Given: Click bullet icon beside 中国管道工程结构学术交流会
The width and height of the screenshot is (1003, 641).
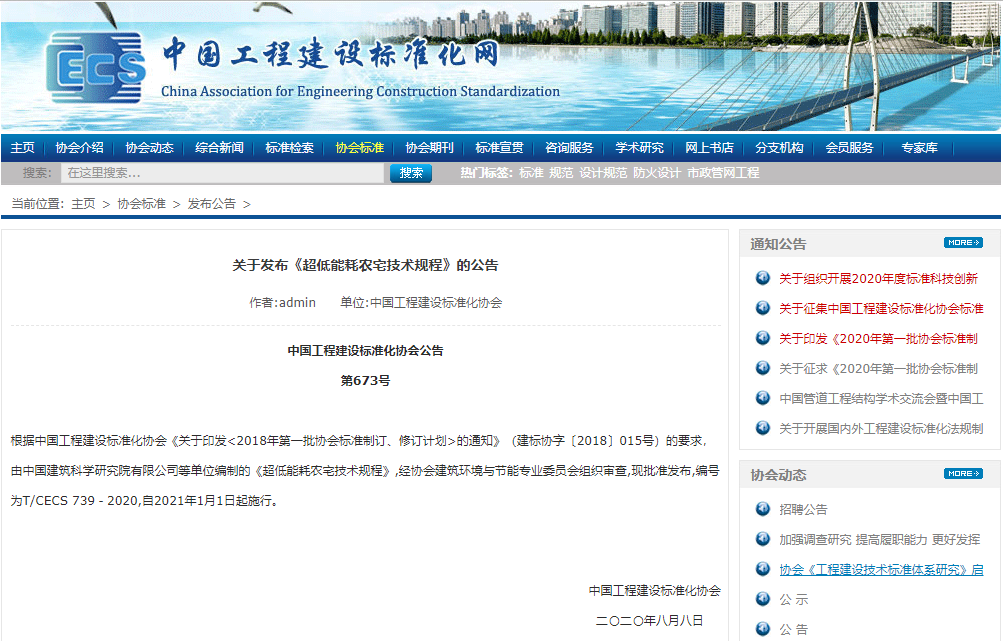Looking at the screenshot, I should tap(762, 398).
